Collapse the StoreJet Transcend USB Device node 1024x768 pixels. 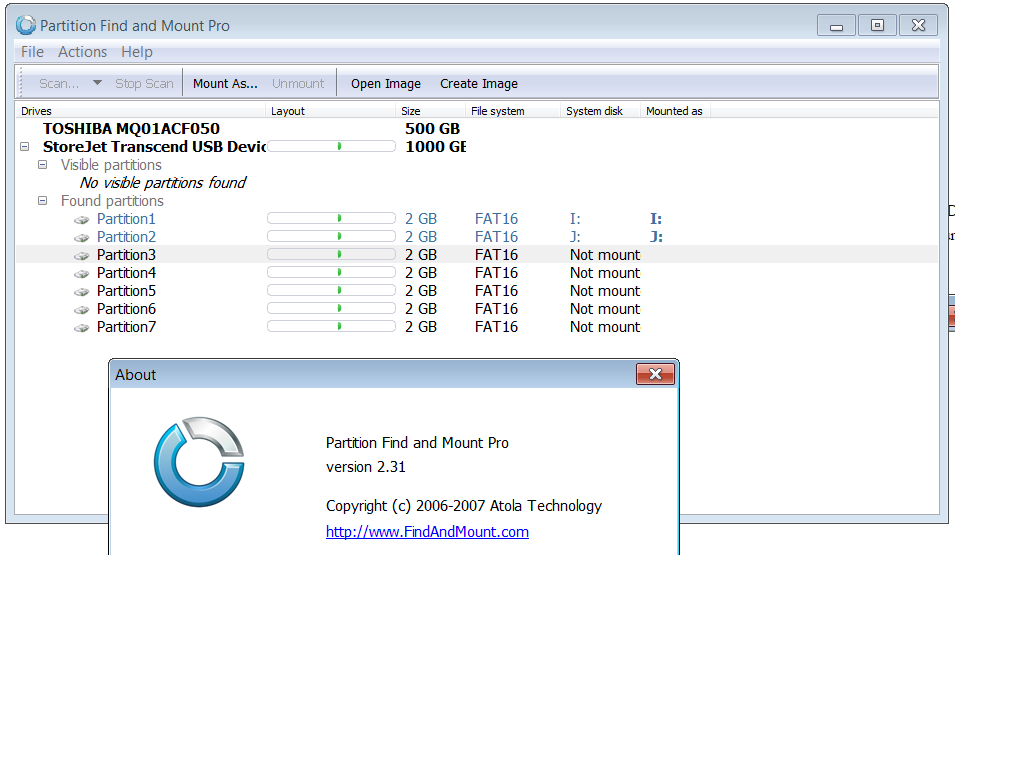[x=25, y=147]
